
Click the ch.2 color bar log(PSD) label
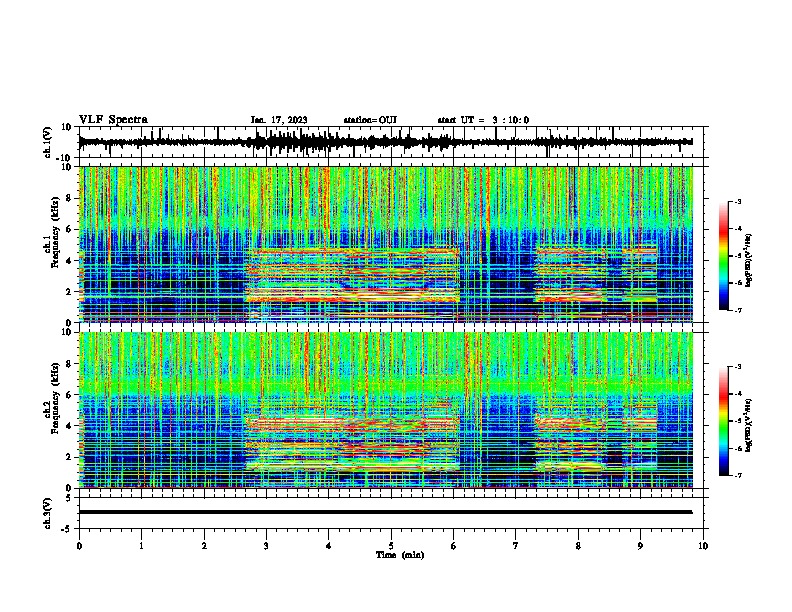tap(748, 425)
